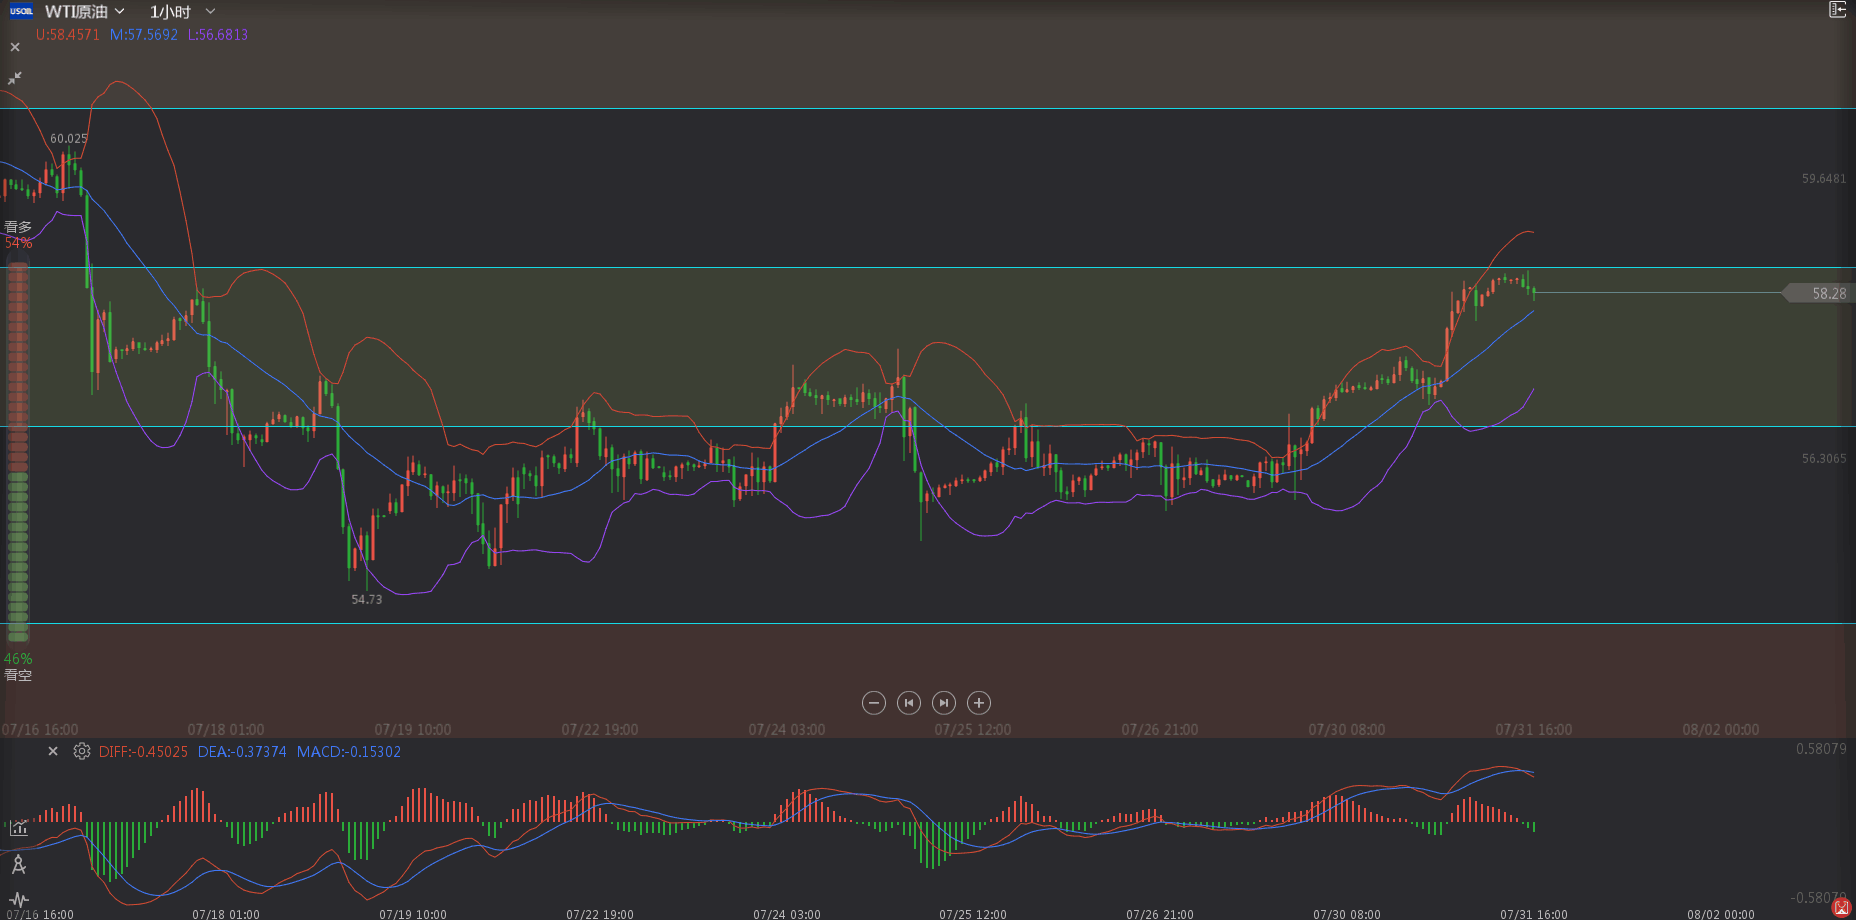Click the USOIL symbol badge icon

tap(22, 11)
